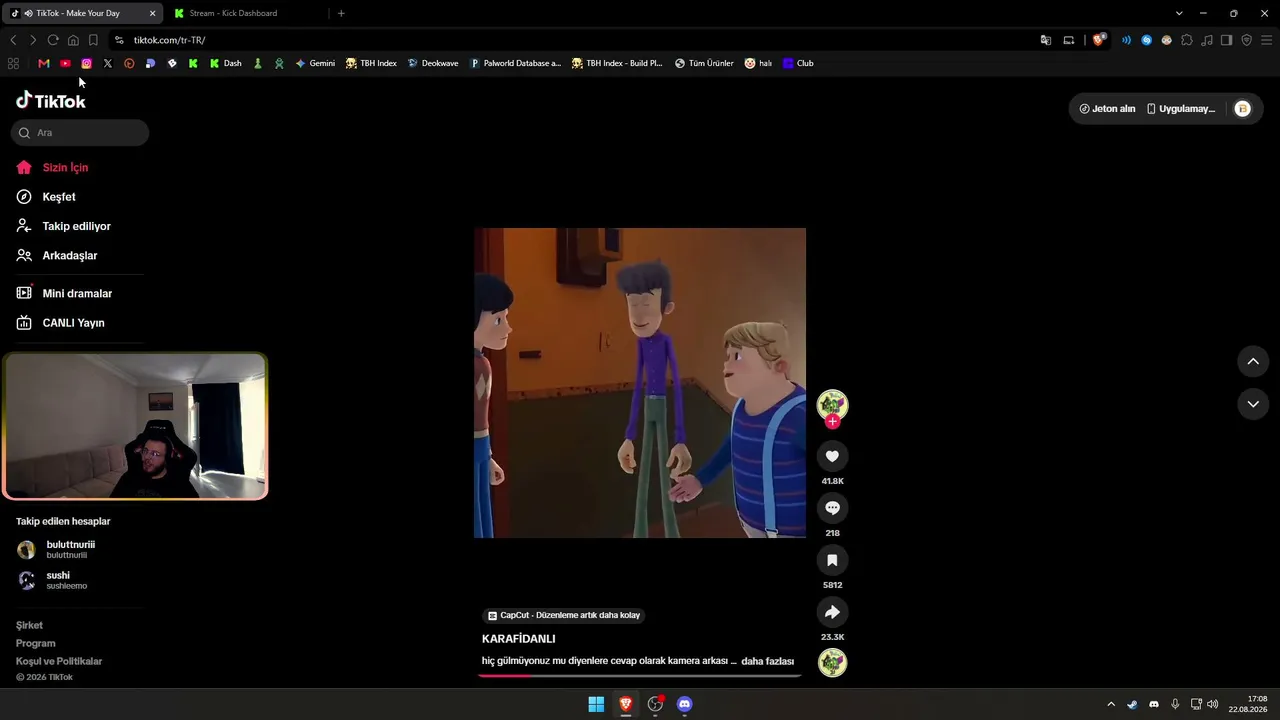
Task: Open the tab search dropdown chevron
Action: [x=1179, y=13]
